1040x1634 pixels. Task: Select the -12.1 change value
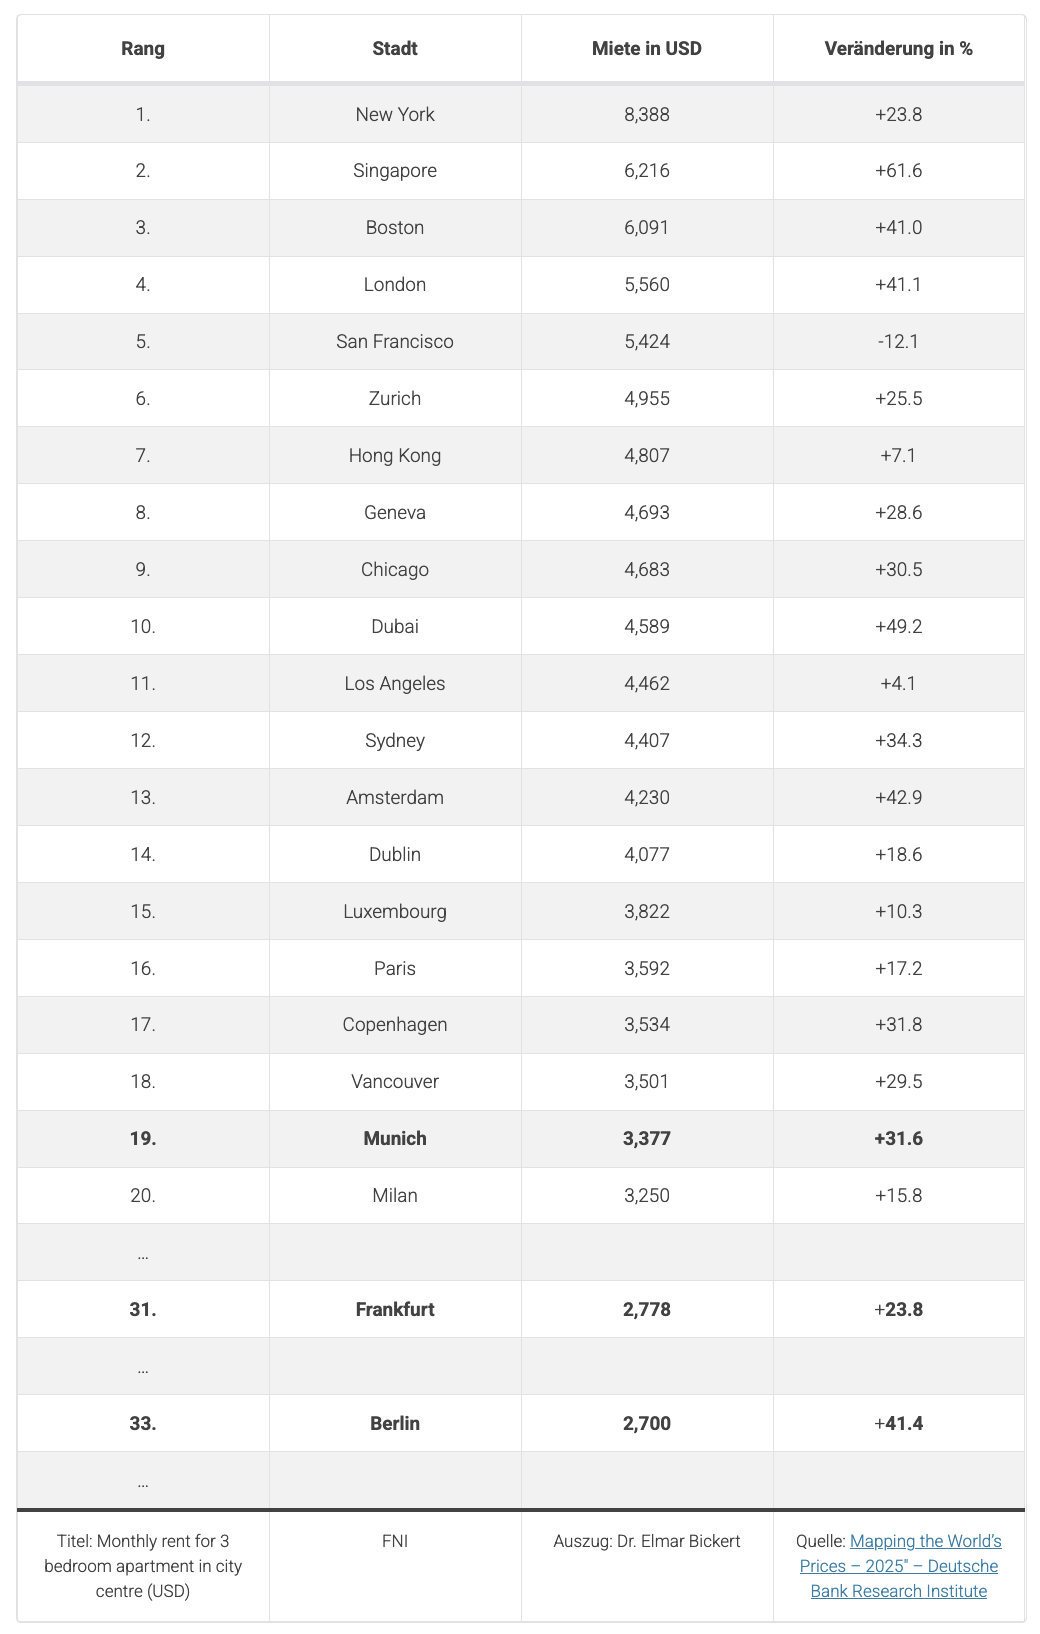pos(898,341)
